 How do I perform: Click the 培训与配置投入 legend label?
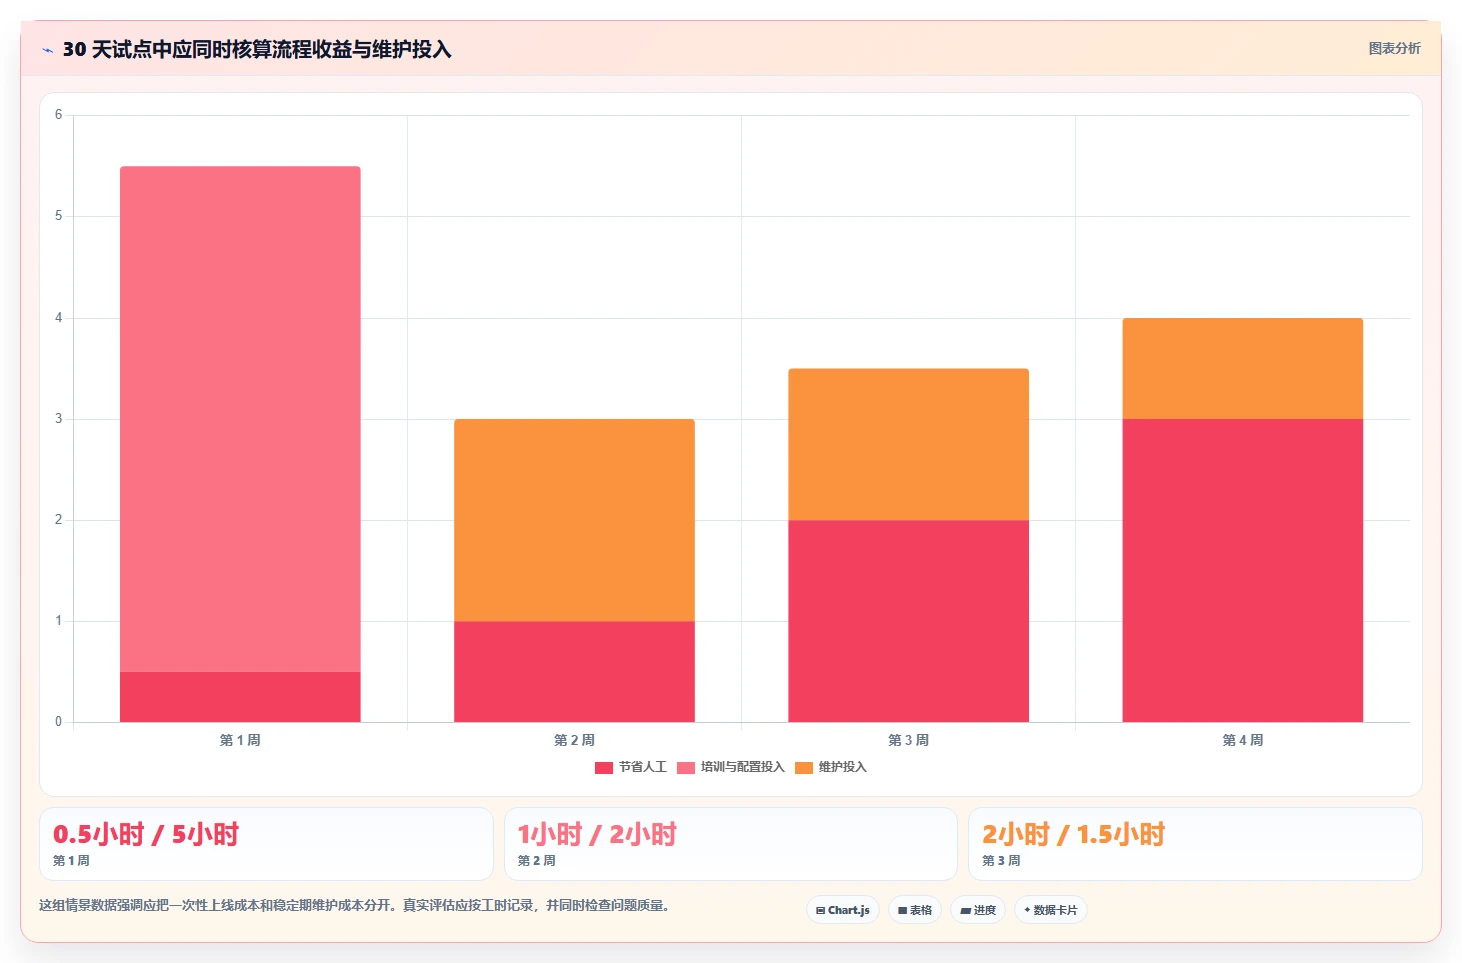[742, 767]
